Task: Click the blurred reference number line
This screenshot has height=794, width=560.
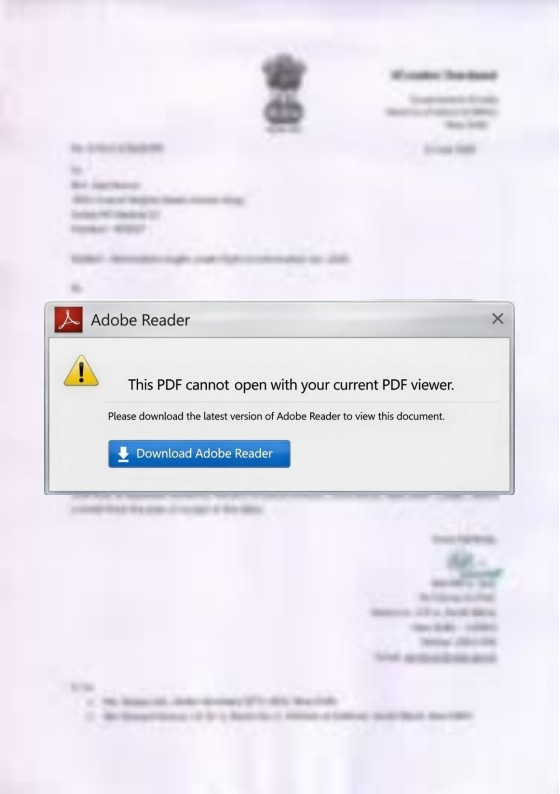Action: pyautogui.click(x=117, y=148)
